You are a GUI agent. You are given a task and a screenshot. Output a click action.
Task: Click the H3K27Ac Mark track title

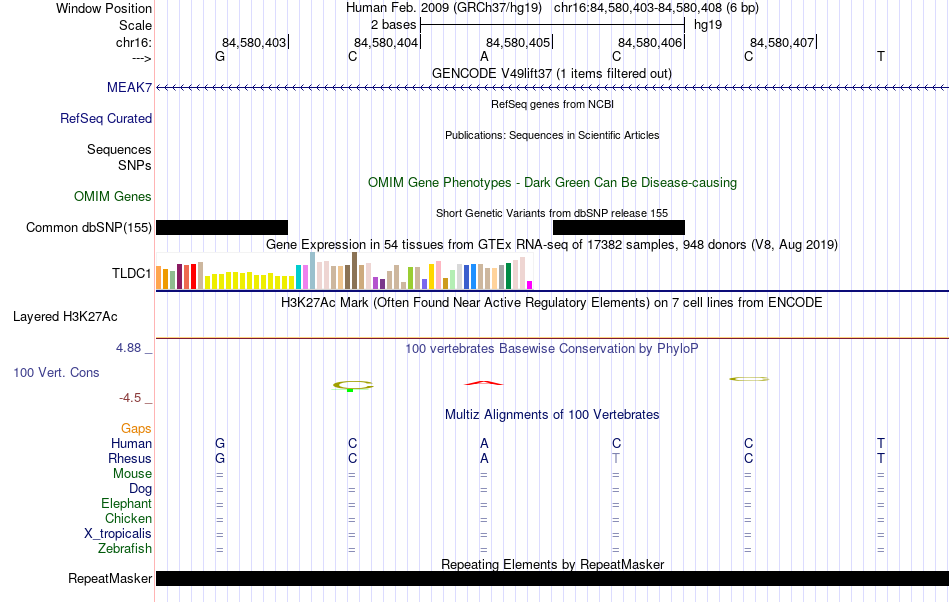(x=552, y=302)
